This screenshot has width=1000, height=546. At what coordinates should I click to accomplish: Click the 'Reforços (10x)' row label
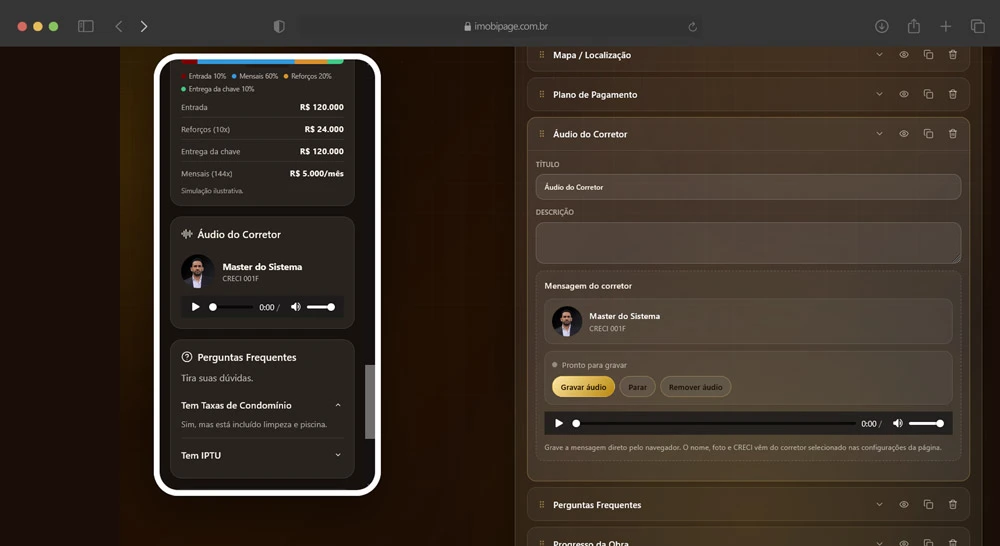click(x=205, y=129)
